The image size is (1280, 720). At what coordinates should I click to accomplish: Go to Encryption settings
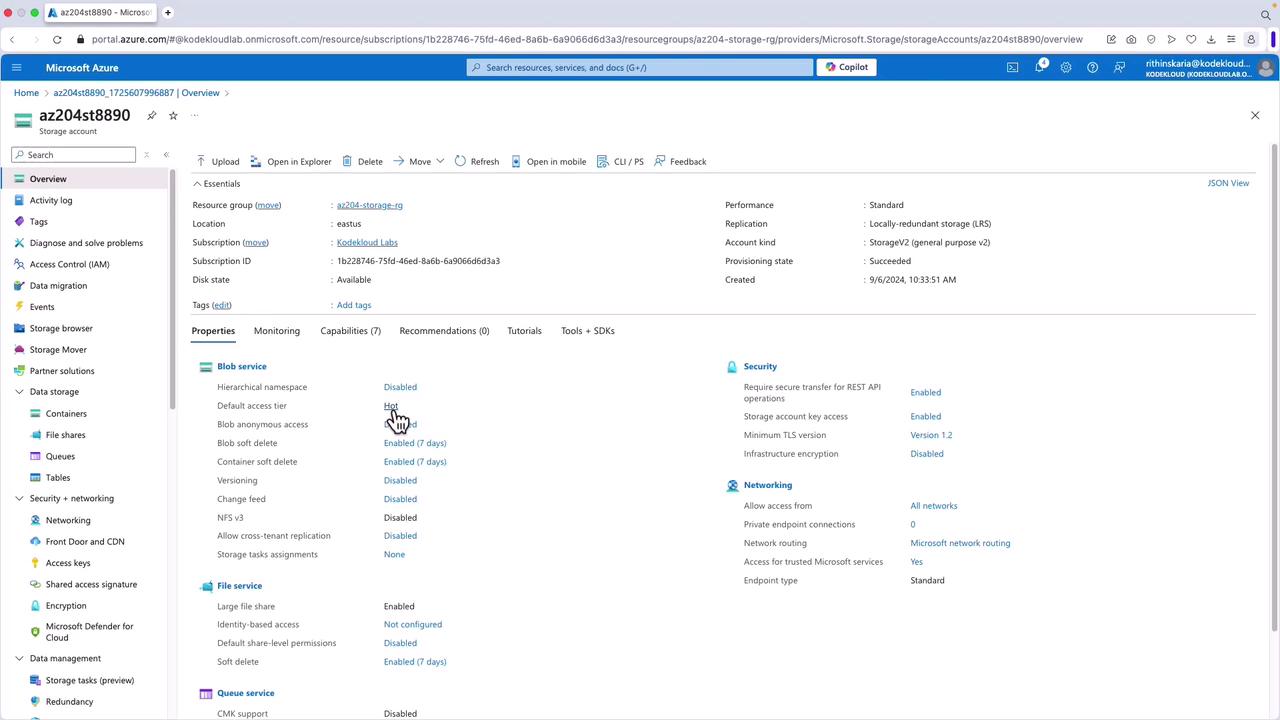[x=66, y=605]
